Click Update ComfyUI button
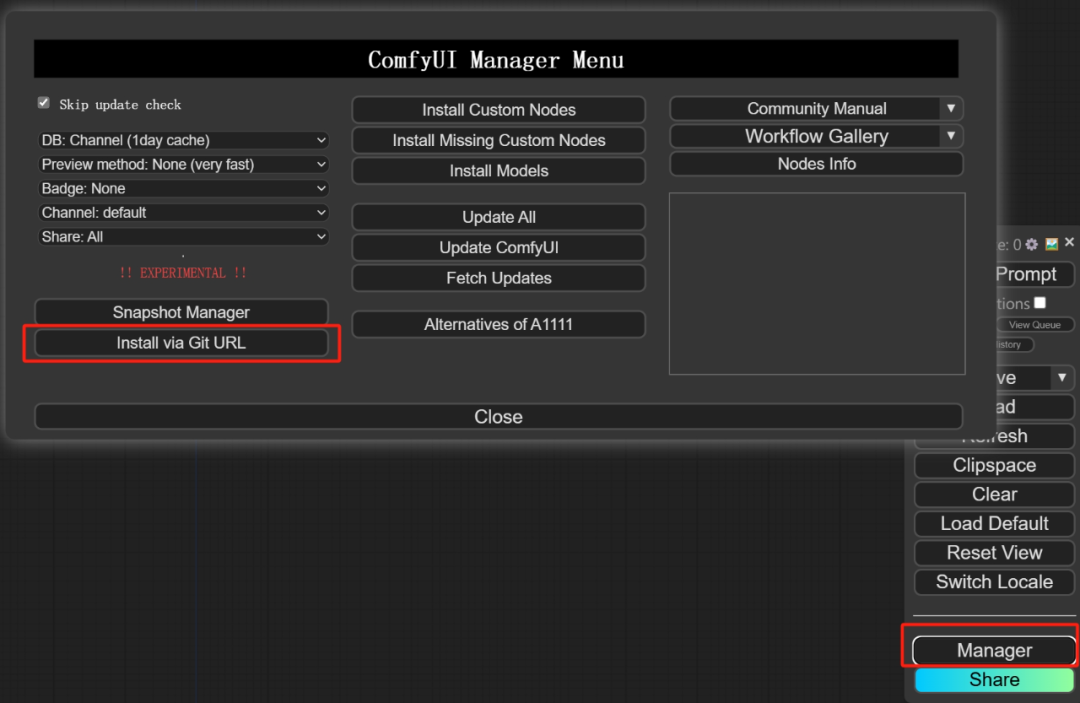The height and width of the screenshot is (703, 1080). tap(499, 247)
